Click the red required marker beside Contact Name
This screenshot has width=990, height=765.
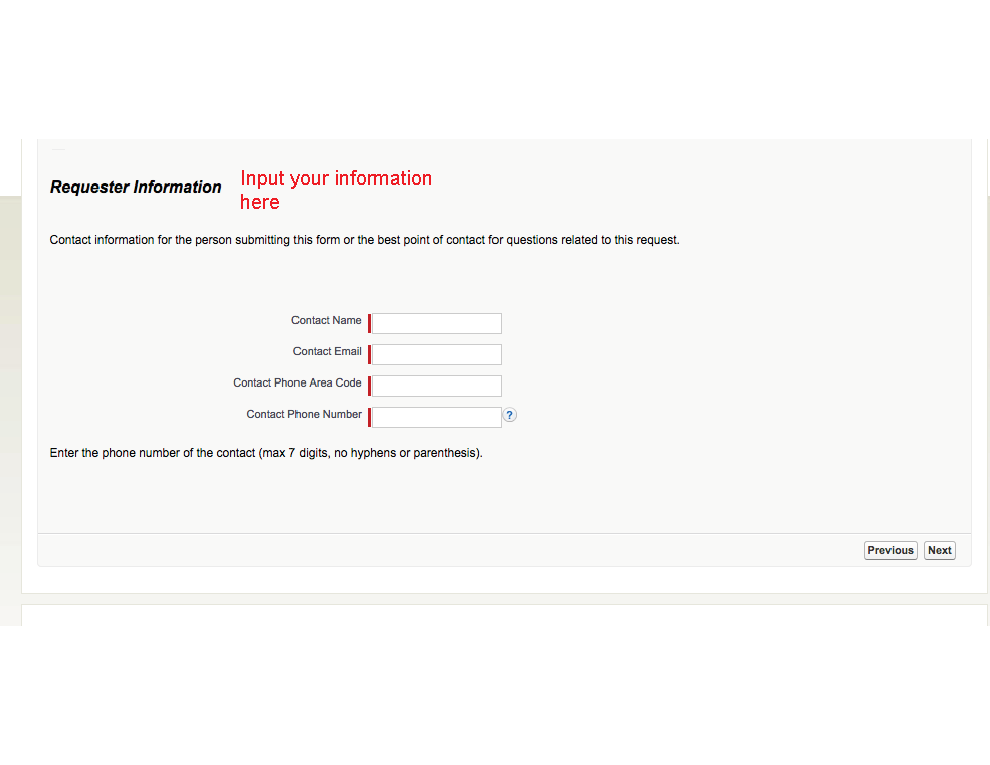369,322
